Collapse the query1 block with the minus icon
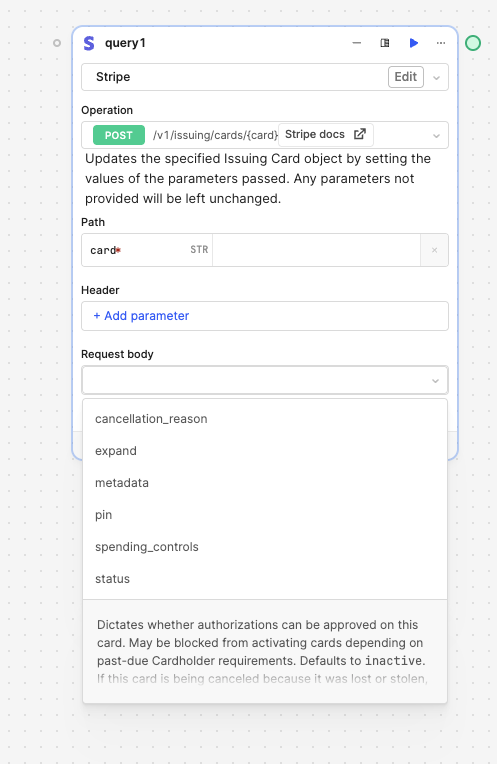Viewport: 497px width, 764px height. tap(357, 43)
